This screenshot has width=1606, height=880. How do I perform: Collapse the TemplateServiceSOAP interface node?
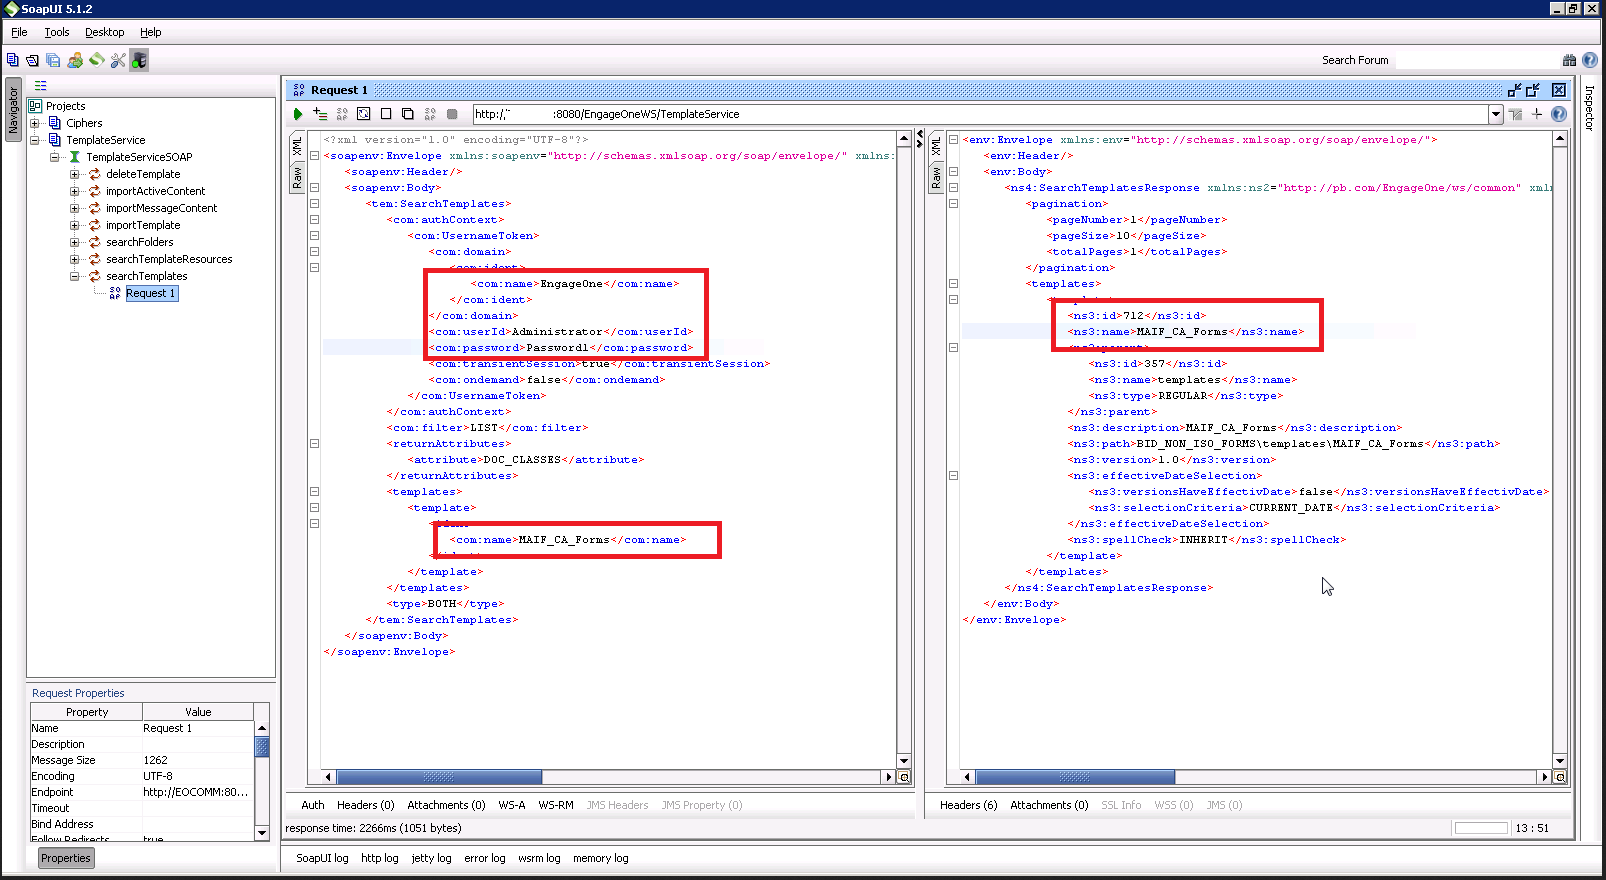pyautogui.click(x=55, y=157)
